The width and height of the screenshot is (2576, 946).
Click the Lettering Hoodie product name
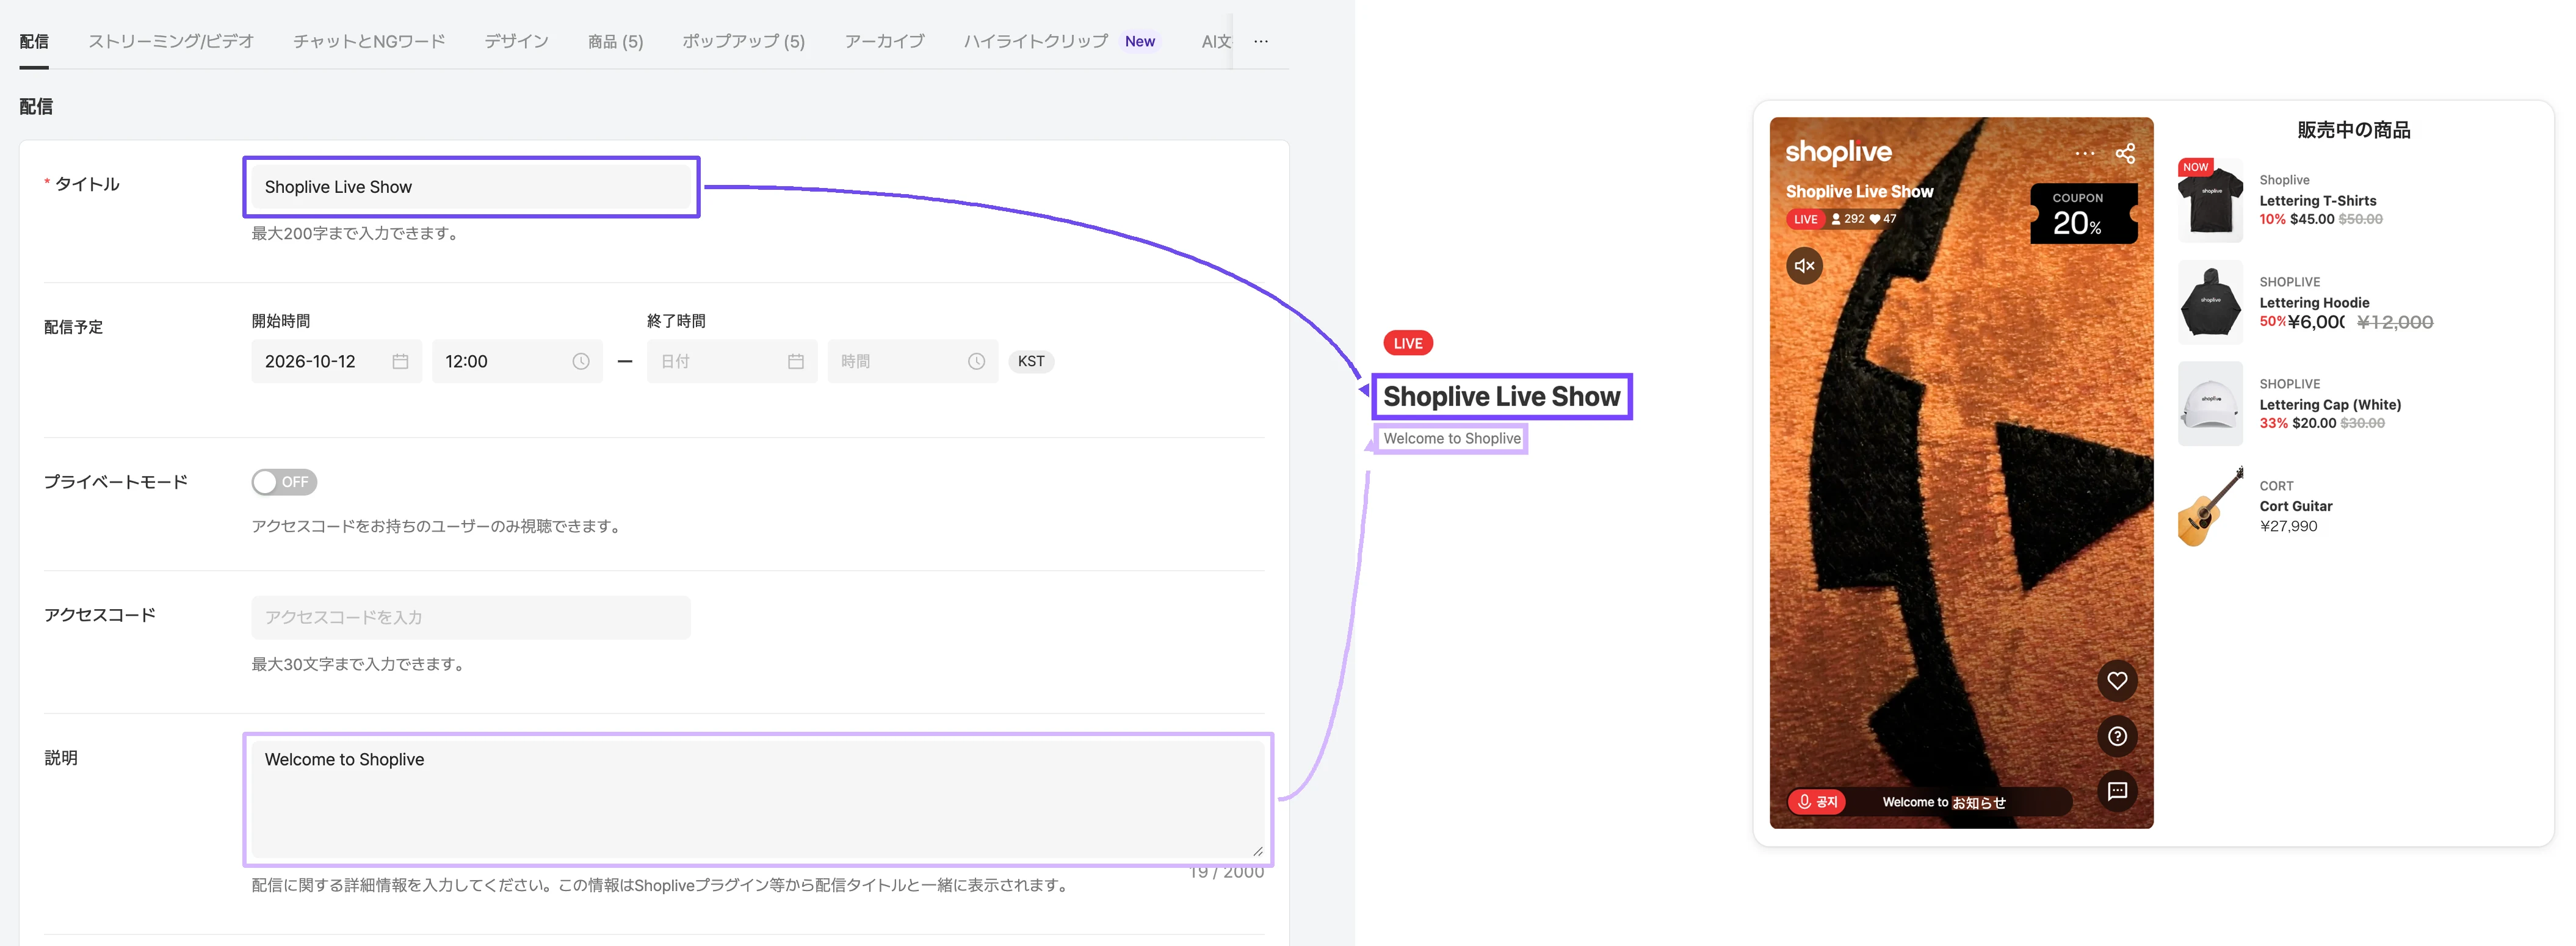[x=2314, y=302]
